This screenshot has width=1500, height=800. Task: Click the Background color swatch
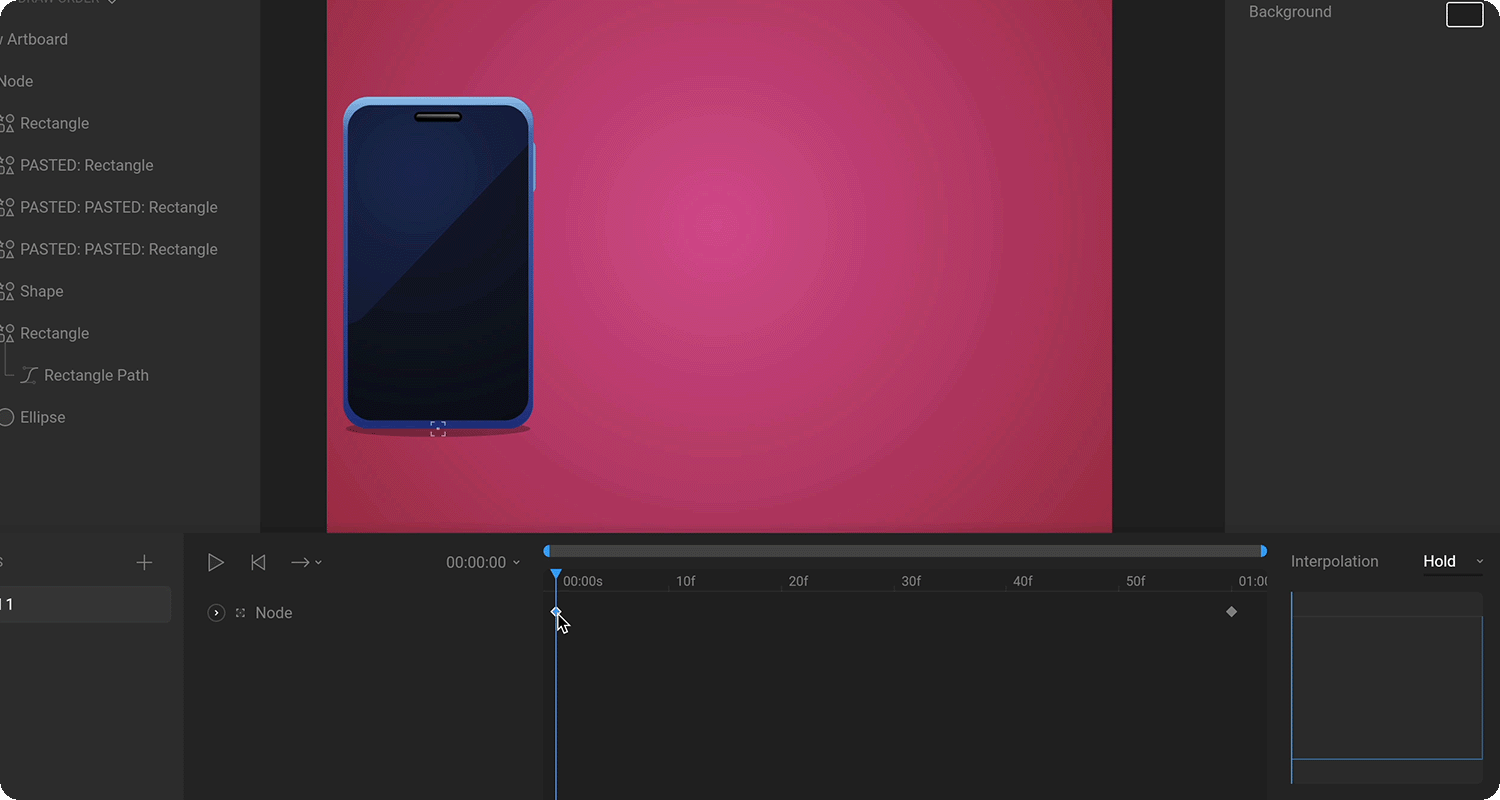(x=1465, y=14)
